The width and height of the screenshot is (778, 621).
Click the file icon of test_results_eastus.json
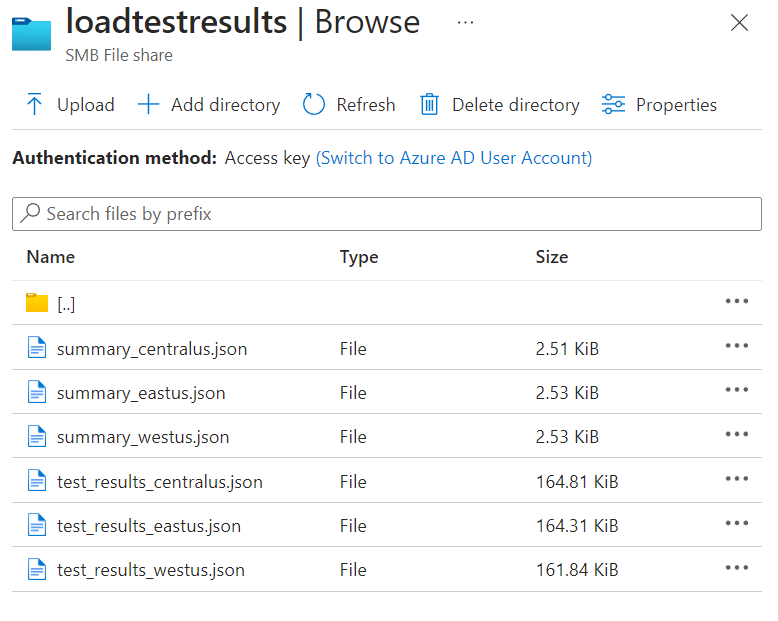pyautogui.click(x=37, y=525)
